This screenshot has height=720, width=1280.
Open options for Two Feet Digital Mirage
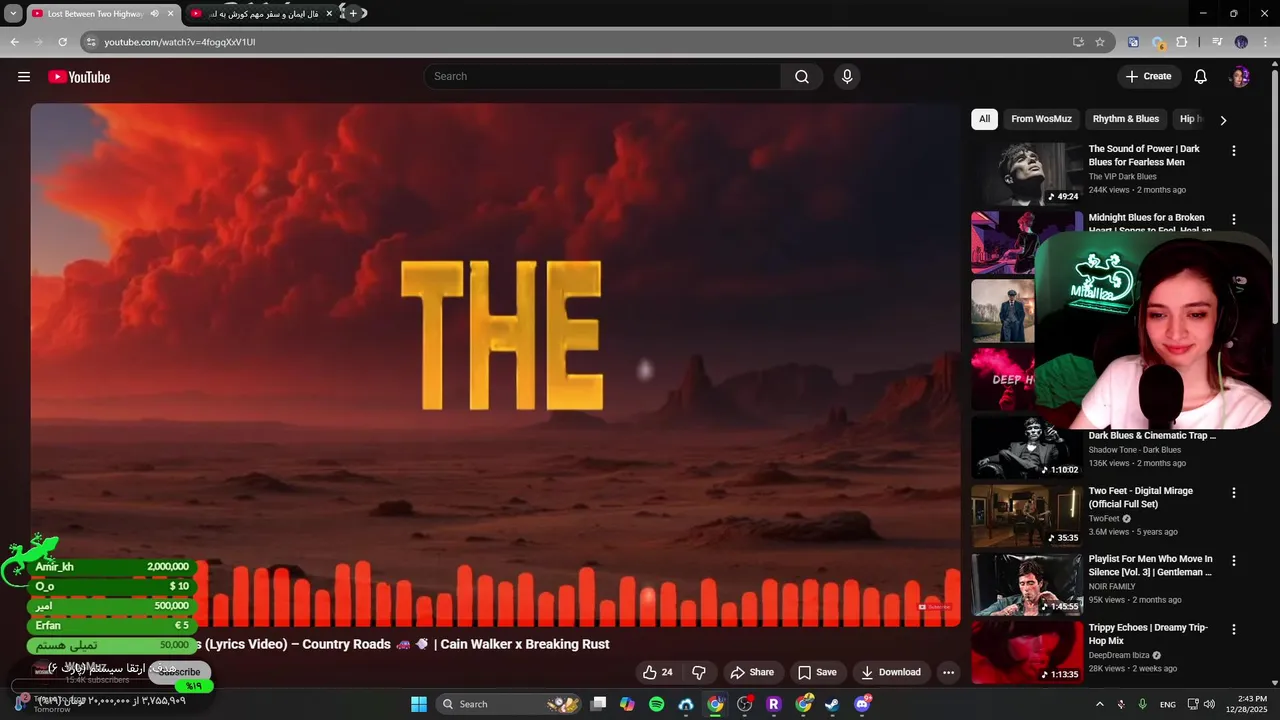[1233, 493]
